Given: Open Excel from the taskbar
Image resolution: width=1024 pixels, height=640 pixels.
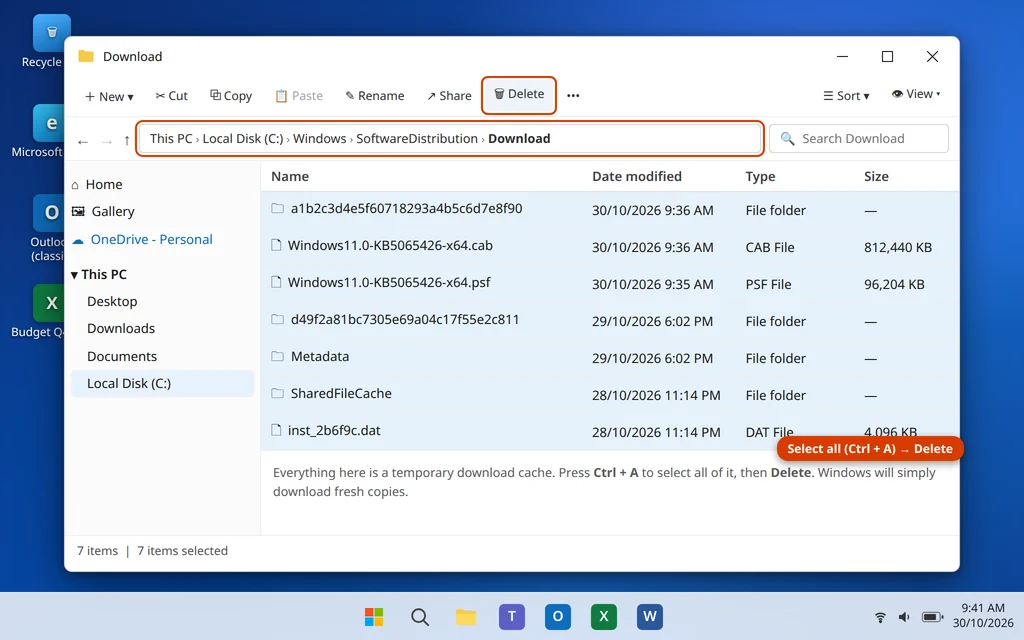Looking at the screenshot, I should click(603, 616).
